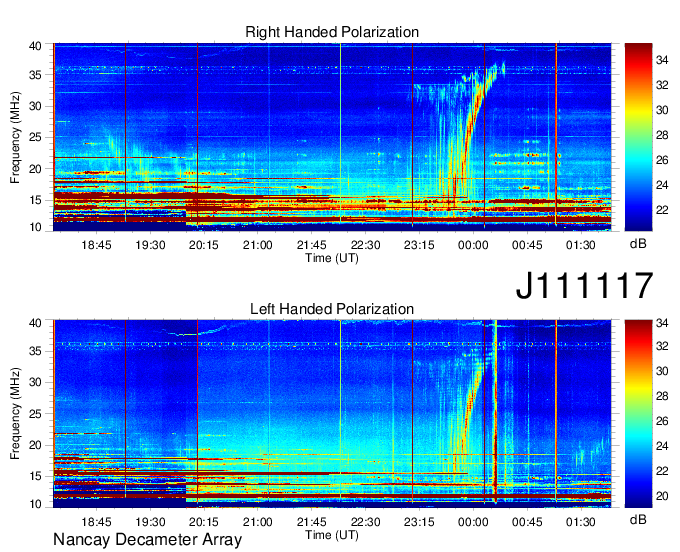
Task: Click the 00:00 time tick on Left Handed plot
Action: click(x=473, y=522)
